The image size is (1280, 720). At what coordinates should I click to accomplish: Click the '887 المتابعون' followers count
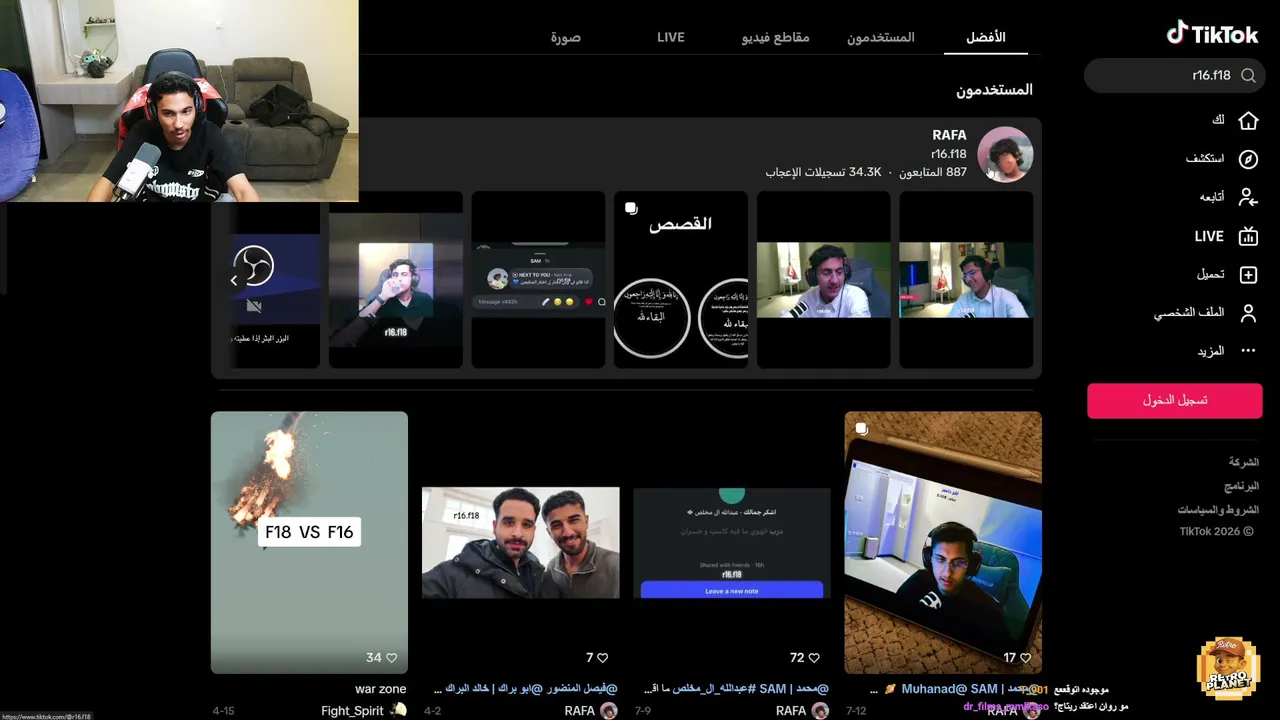933,172
